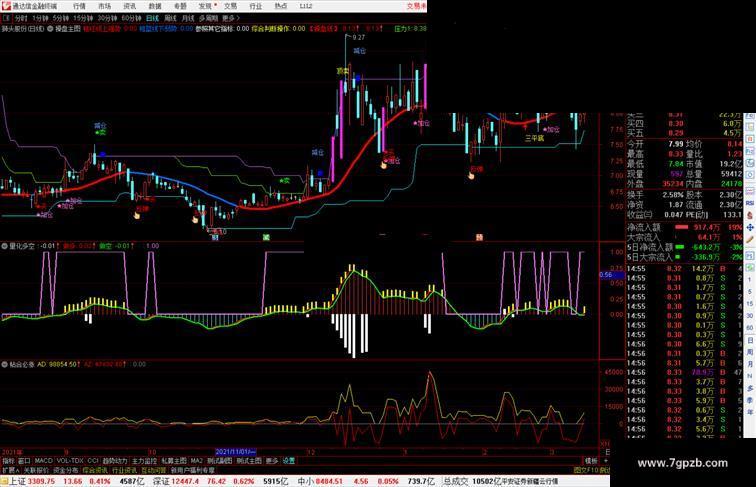Viewport: 756px width, 487px height.
Task: Open the 发现 menu
Action: coord(205,6)
